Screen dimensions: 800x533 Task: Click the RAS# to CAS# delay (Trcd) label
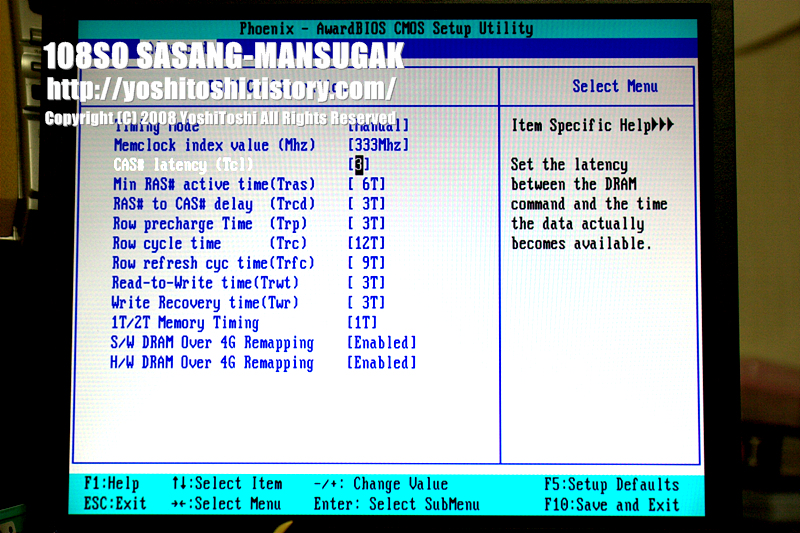pos(214,204)
